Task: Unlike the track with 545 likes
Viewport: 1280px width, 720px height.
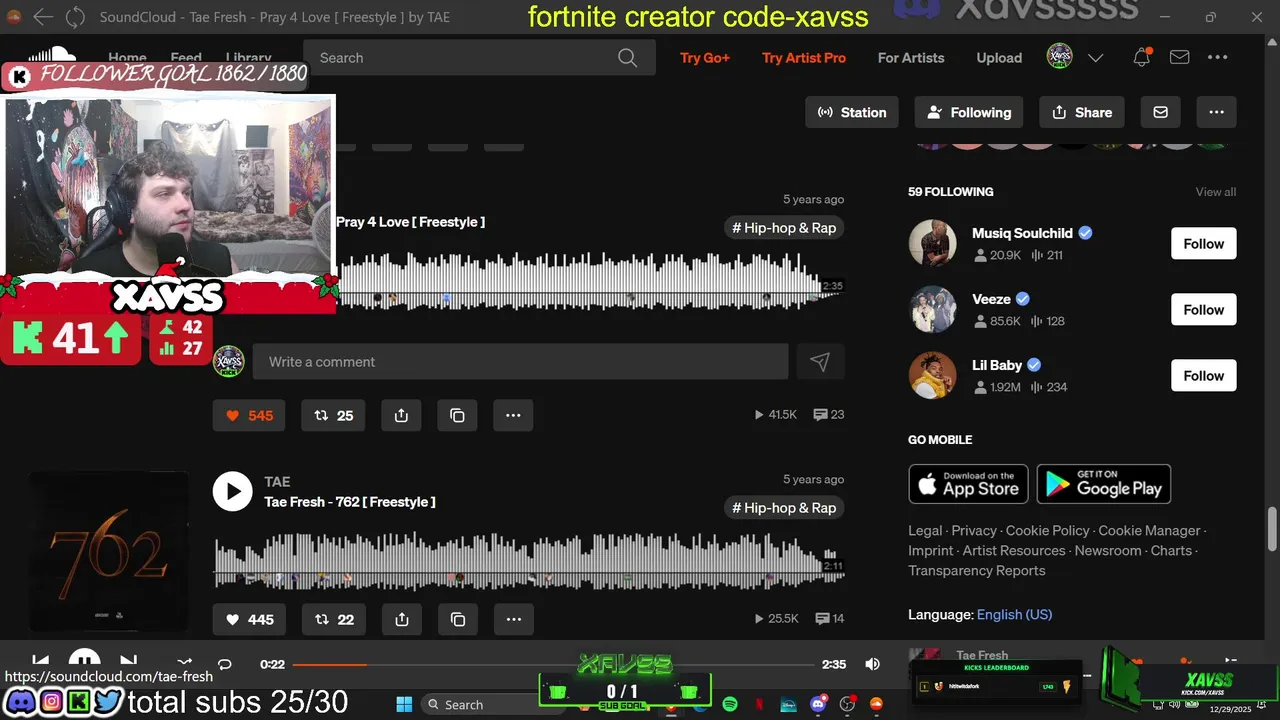Action: coord(249,415)
